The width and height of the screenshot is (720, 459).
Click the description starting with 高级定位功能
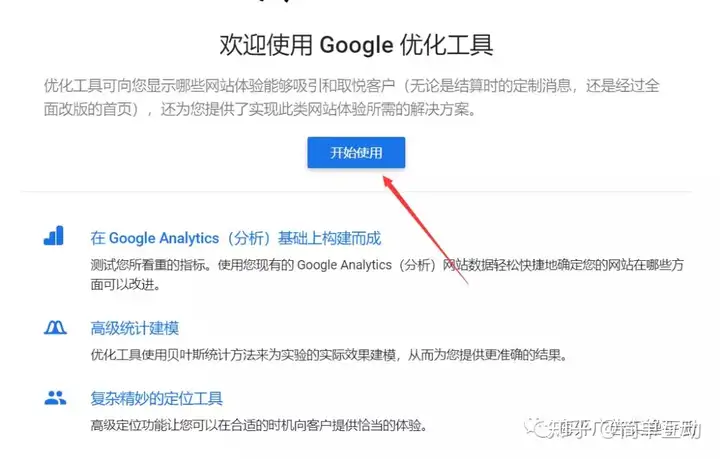[x=259, y=425]
